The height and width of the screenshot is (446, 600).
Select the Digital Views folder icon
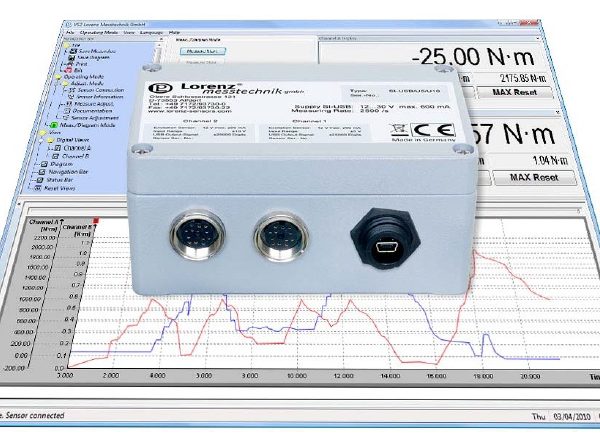(50, 140)
